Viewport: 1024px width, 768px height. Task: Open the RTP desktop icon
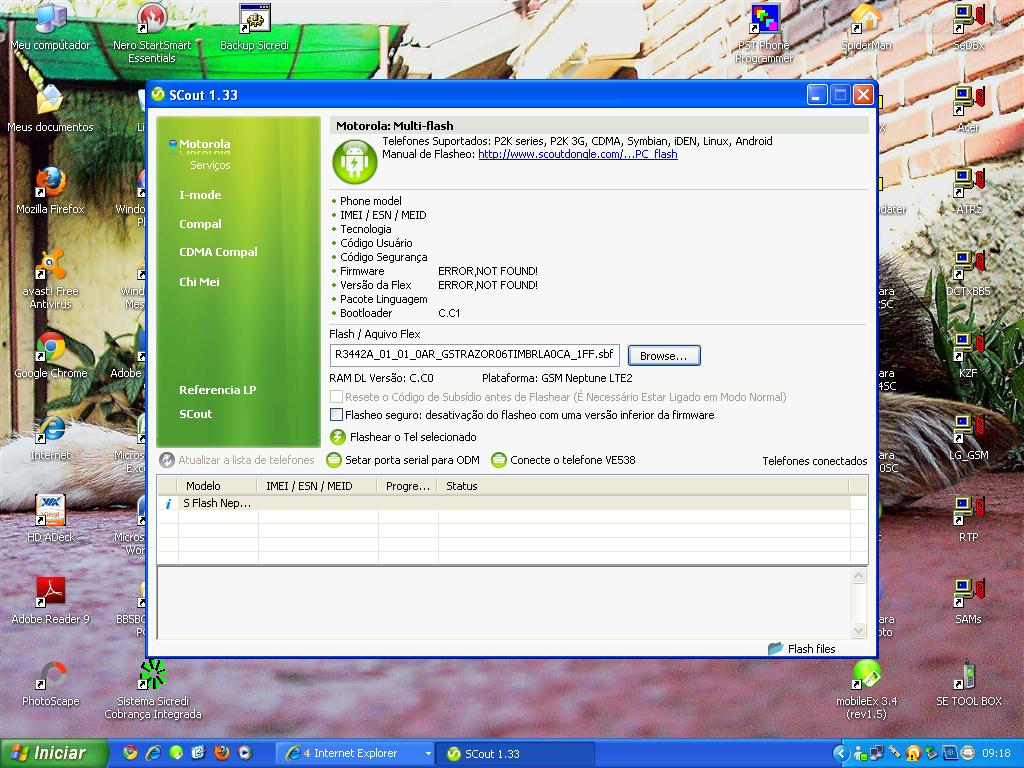coord(968,519)
